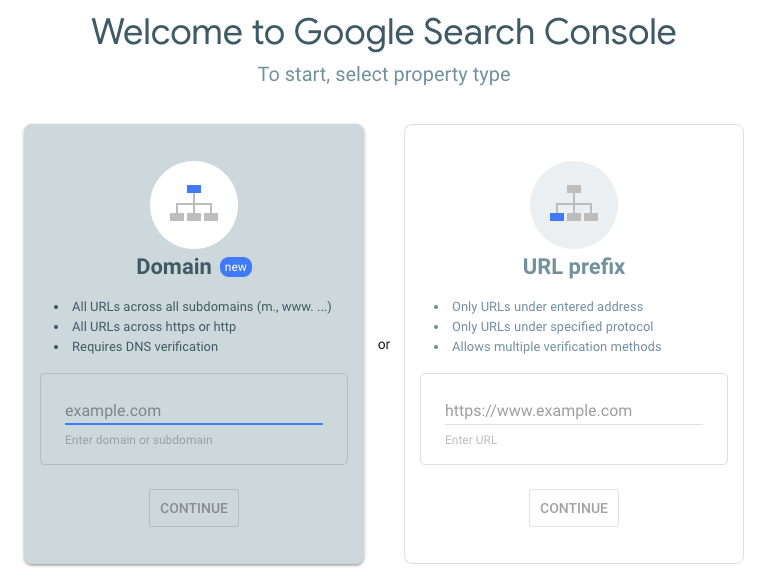Focus the example.com domain input field
The height and width of the screenshot is (577, 764).
tap(194, 411)
